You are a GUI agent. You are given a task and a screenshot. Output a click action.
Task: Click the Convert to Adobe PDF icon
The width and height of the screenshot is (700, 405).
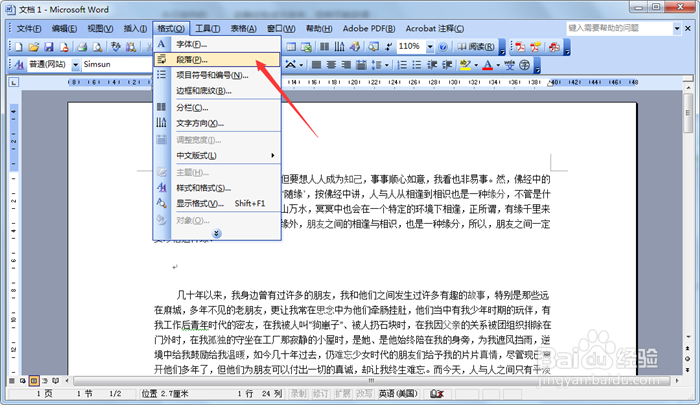(x=520, y=47)
